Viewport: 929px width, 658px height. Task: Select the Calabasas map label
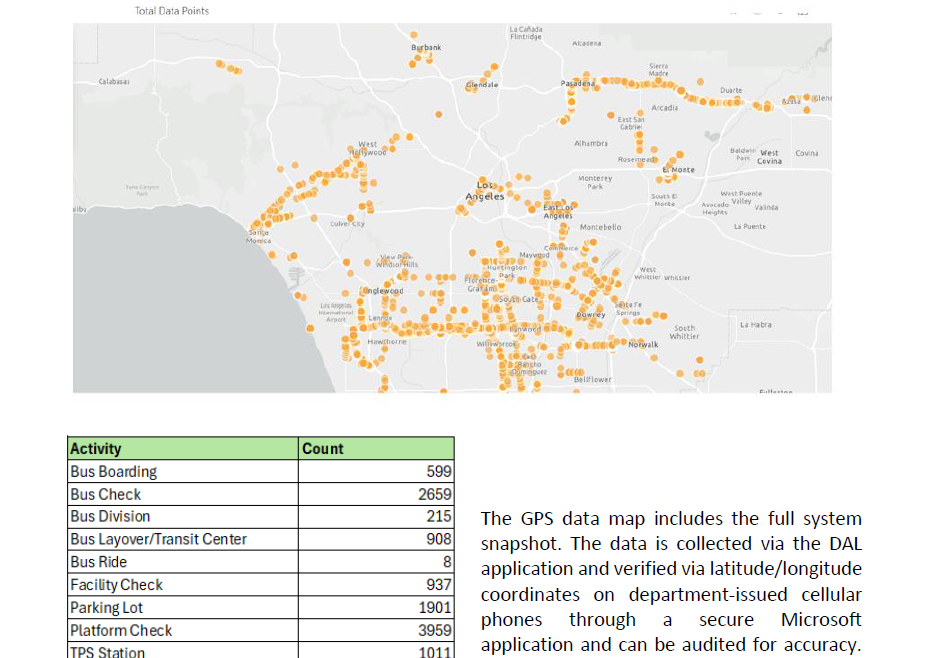pyautogui.click(x=113, y=82)
